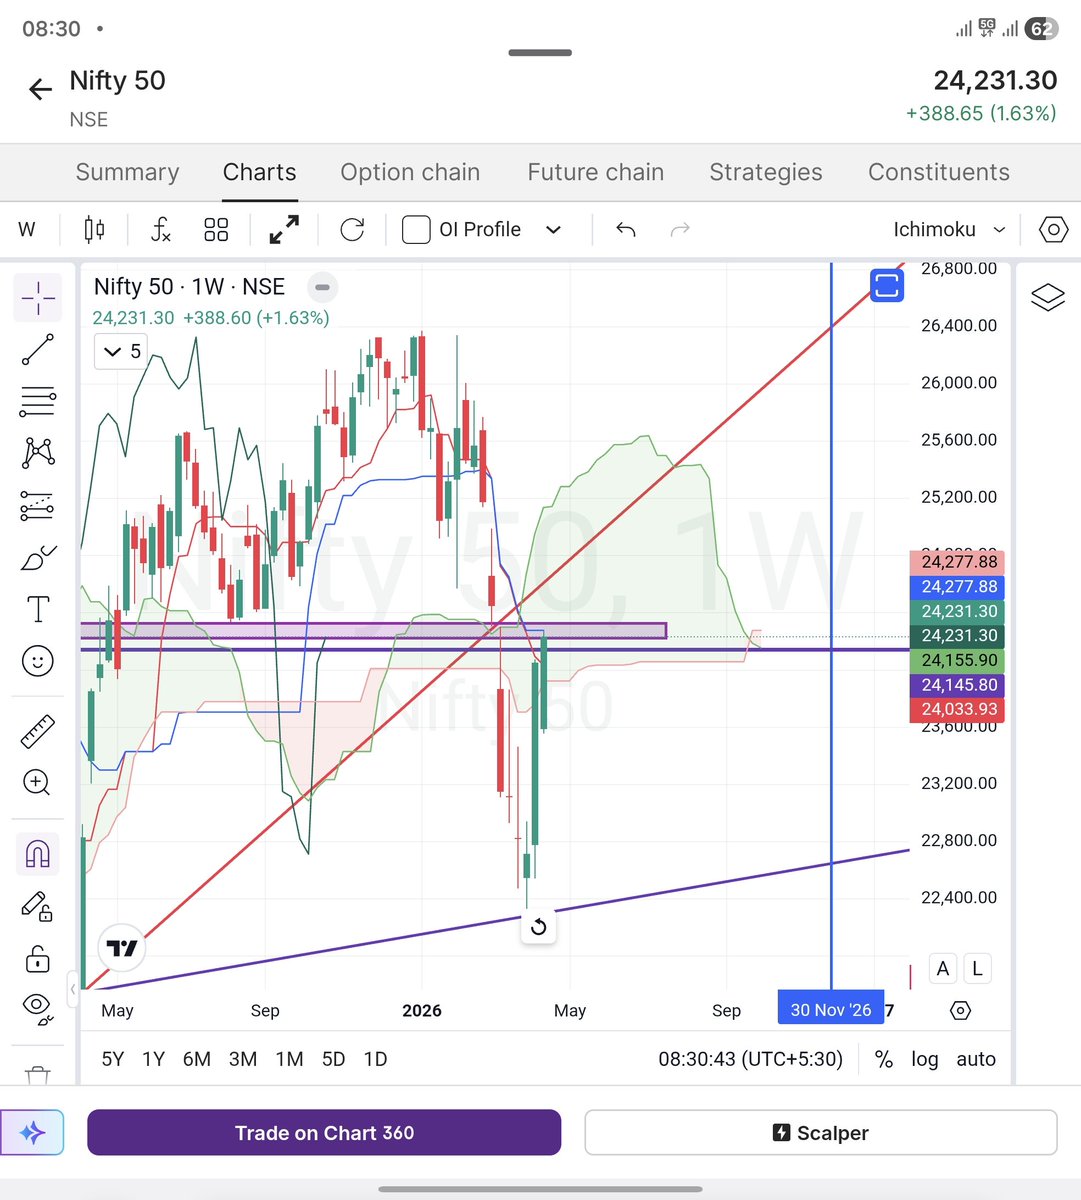Open the Ichimoku indicator dropdown

(x=946, y=229)
